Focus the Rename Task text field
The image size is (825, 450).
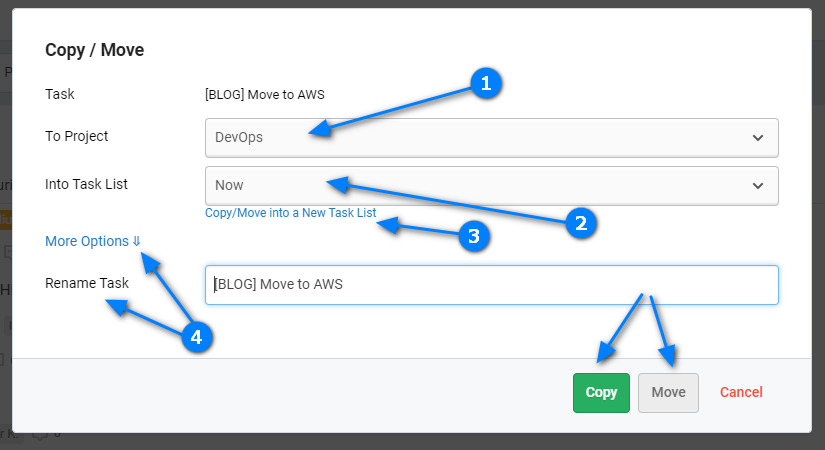tap(491, 285)
